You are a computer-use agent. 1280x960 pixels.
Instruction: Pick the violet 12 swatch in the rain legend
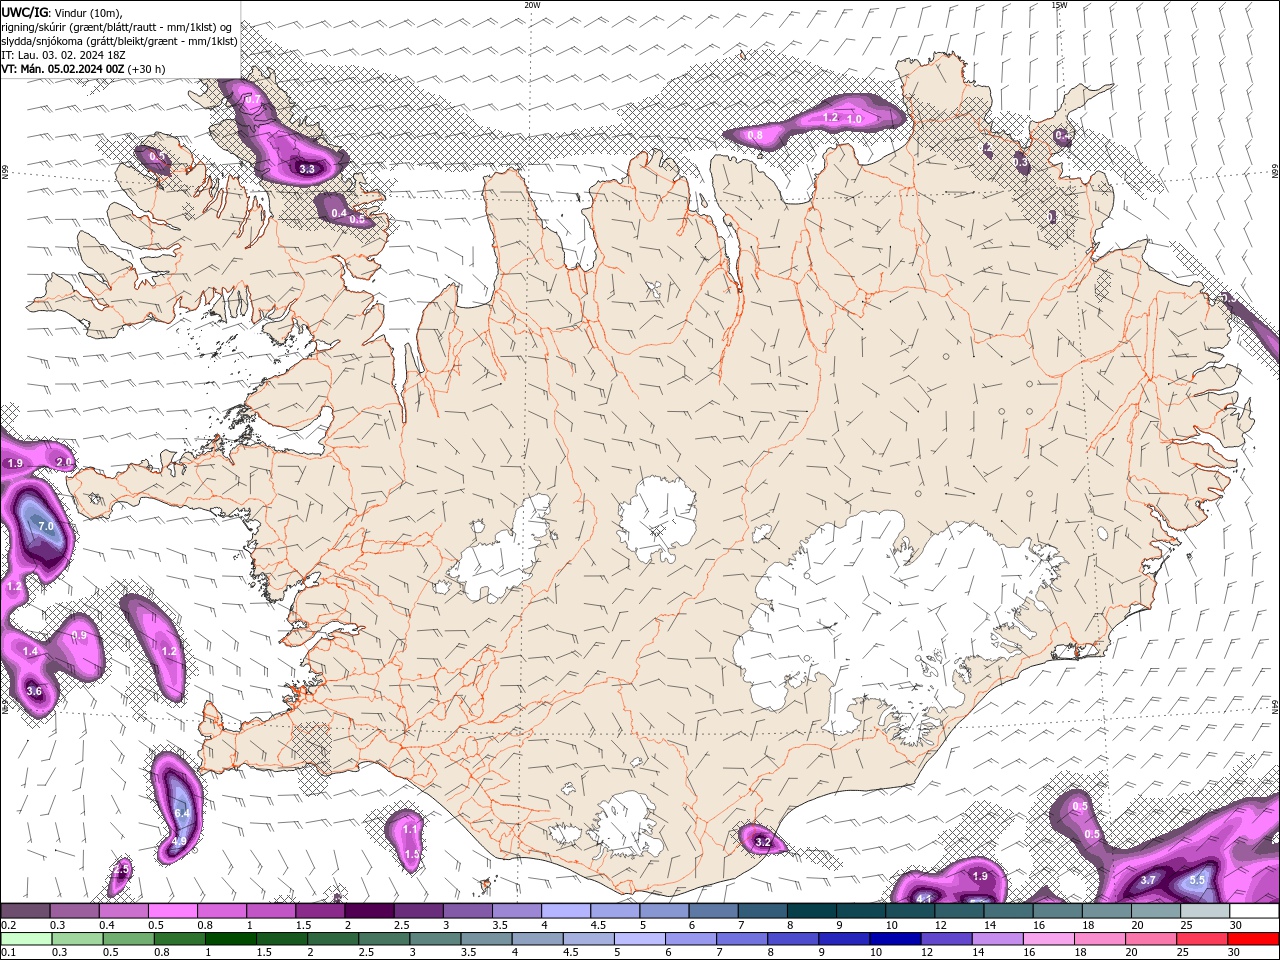click(945, 939)
